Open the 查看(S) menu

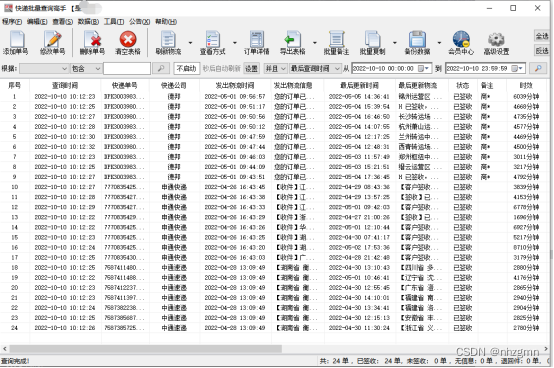63,22
